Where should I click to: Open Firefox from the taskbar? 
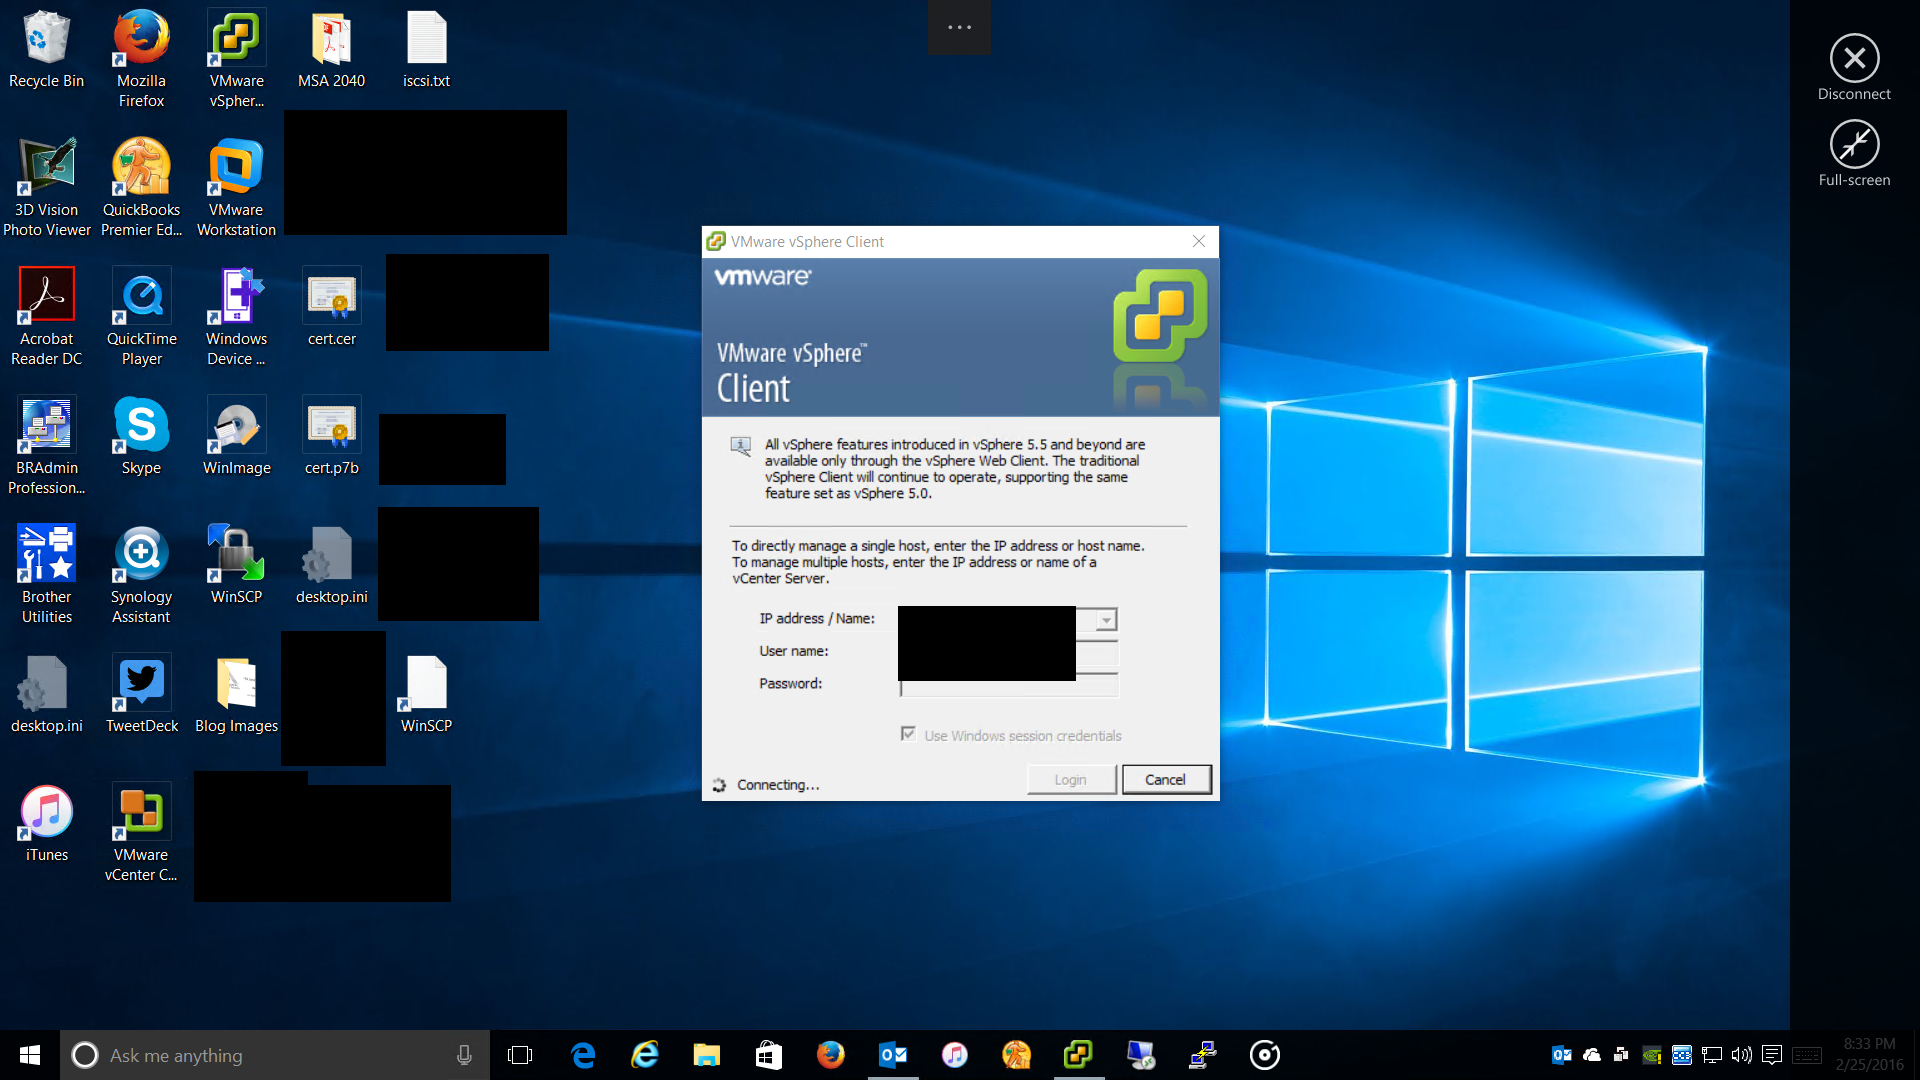point(831,1055)
